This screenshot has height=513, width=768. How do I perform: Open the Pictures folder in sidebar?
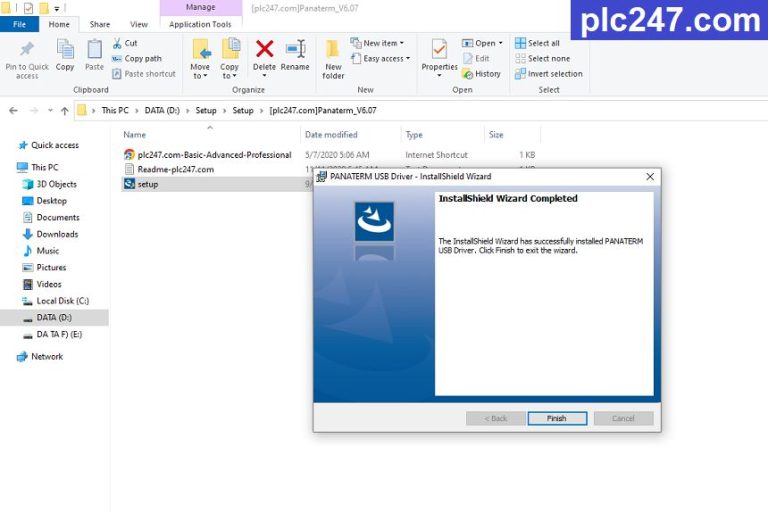(51, 267)
